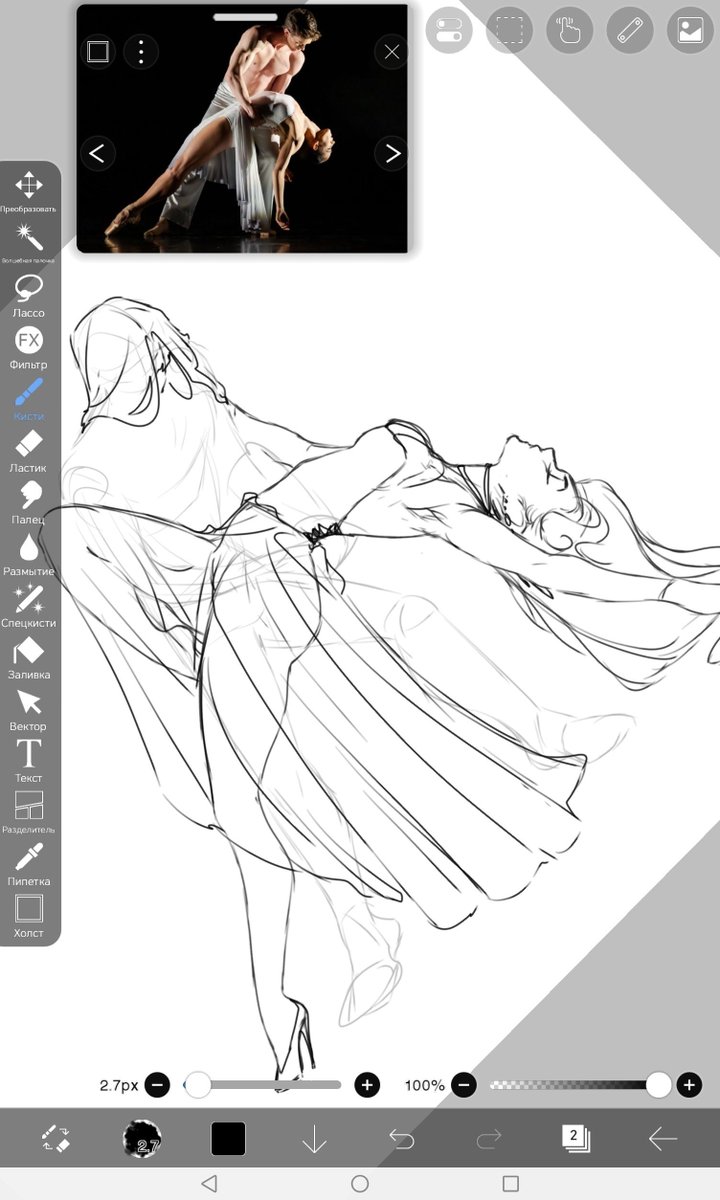
Task: Open the Canvas (Холст) settings
Action: (29, 916)
